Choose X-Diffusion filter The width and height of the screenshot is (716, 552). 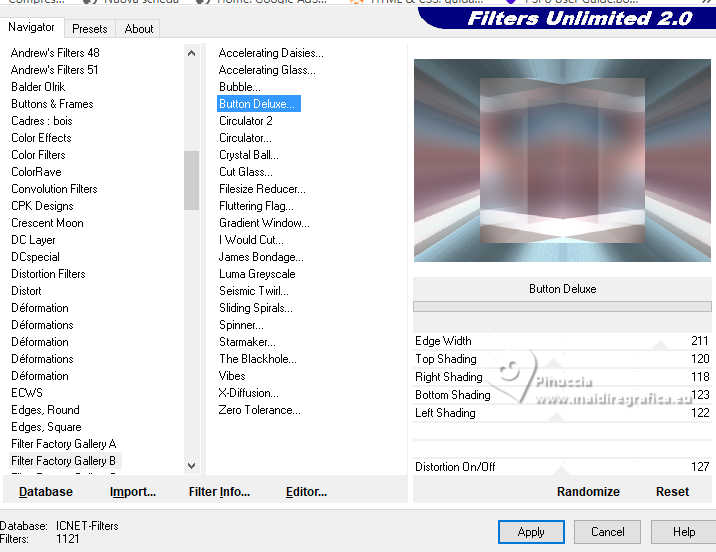[248, 393]
